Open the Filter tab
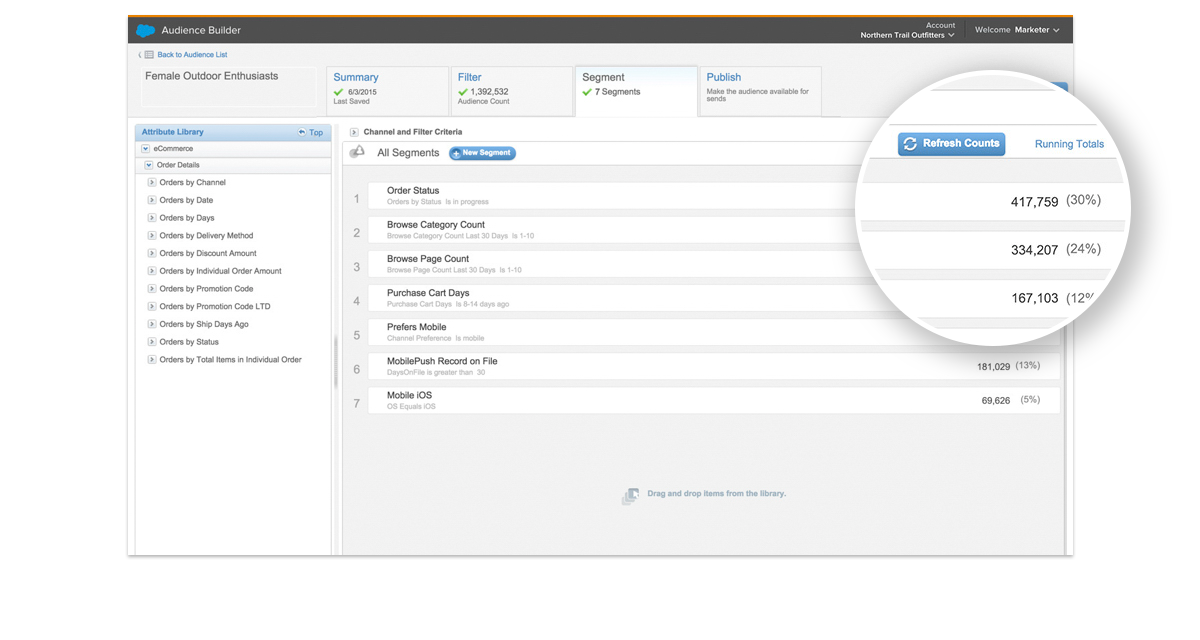Image resolution: width=1200 pixels, height=640 pixels. click(x=470, y=77)
